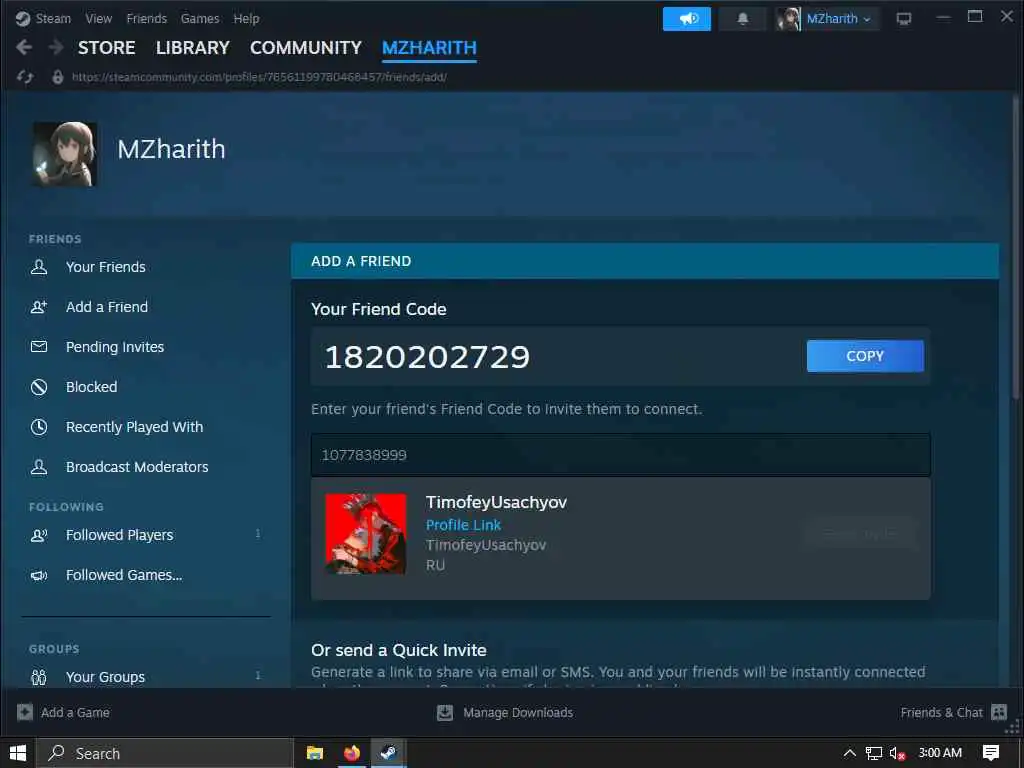Click the Blocked circle-slash icon
Screen dimensions: 1024x768
click(39, 387)
